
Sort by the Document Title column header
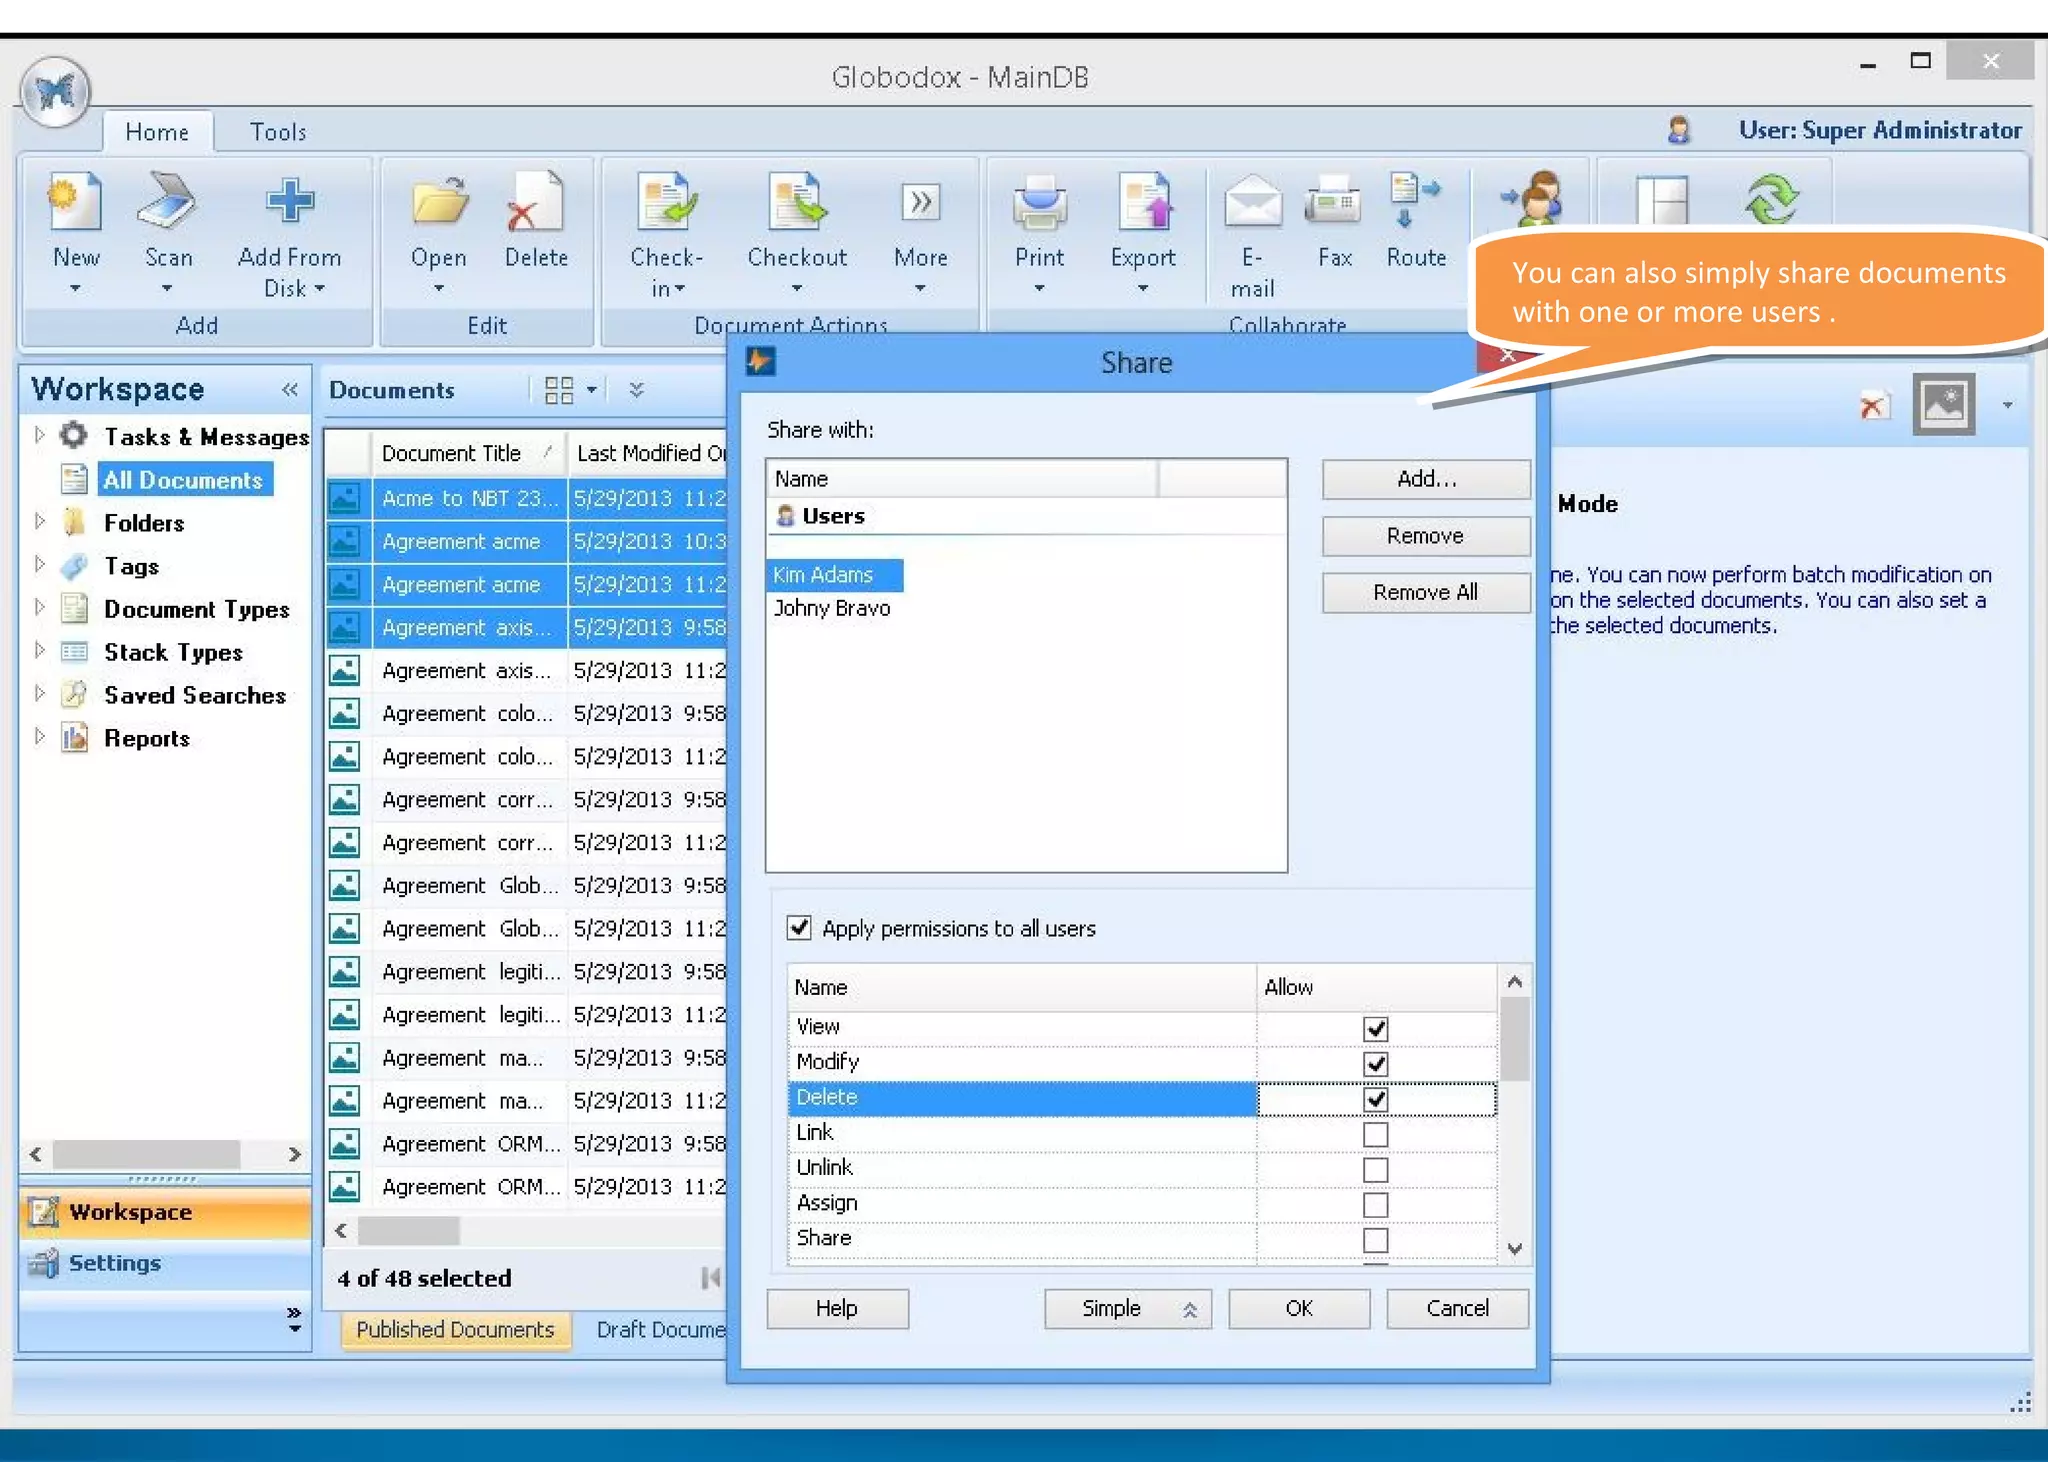468,453
